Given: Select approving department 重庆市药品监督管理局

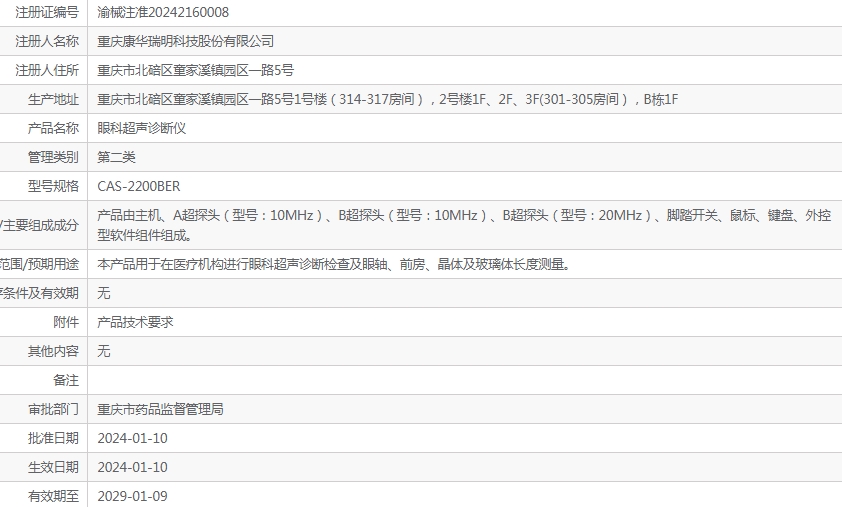Looking at the screenshot, I should click(161, 409).
